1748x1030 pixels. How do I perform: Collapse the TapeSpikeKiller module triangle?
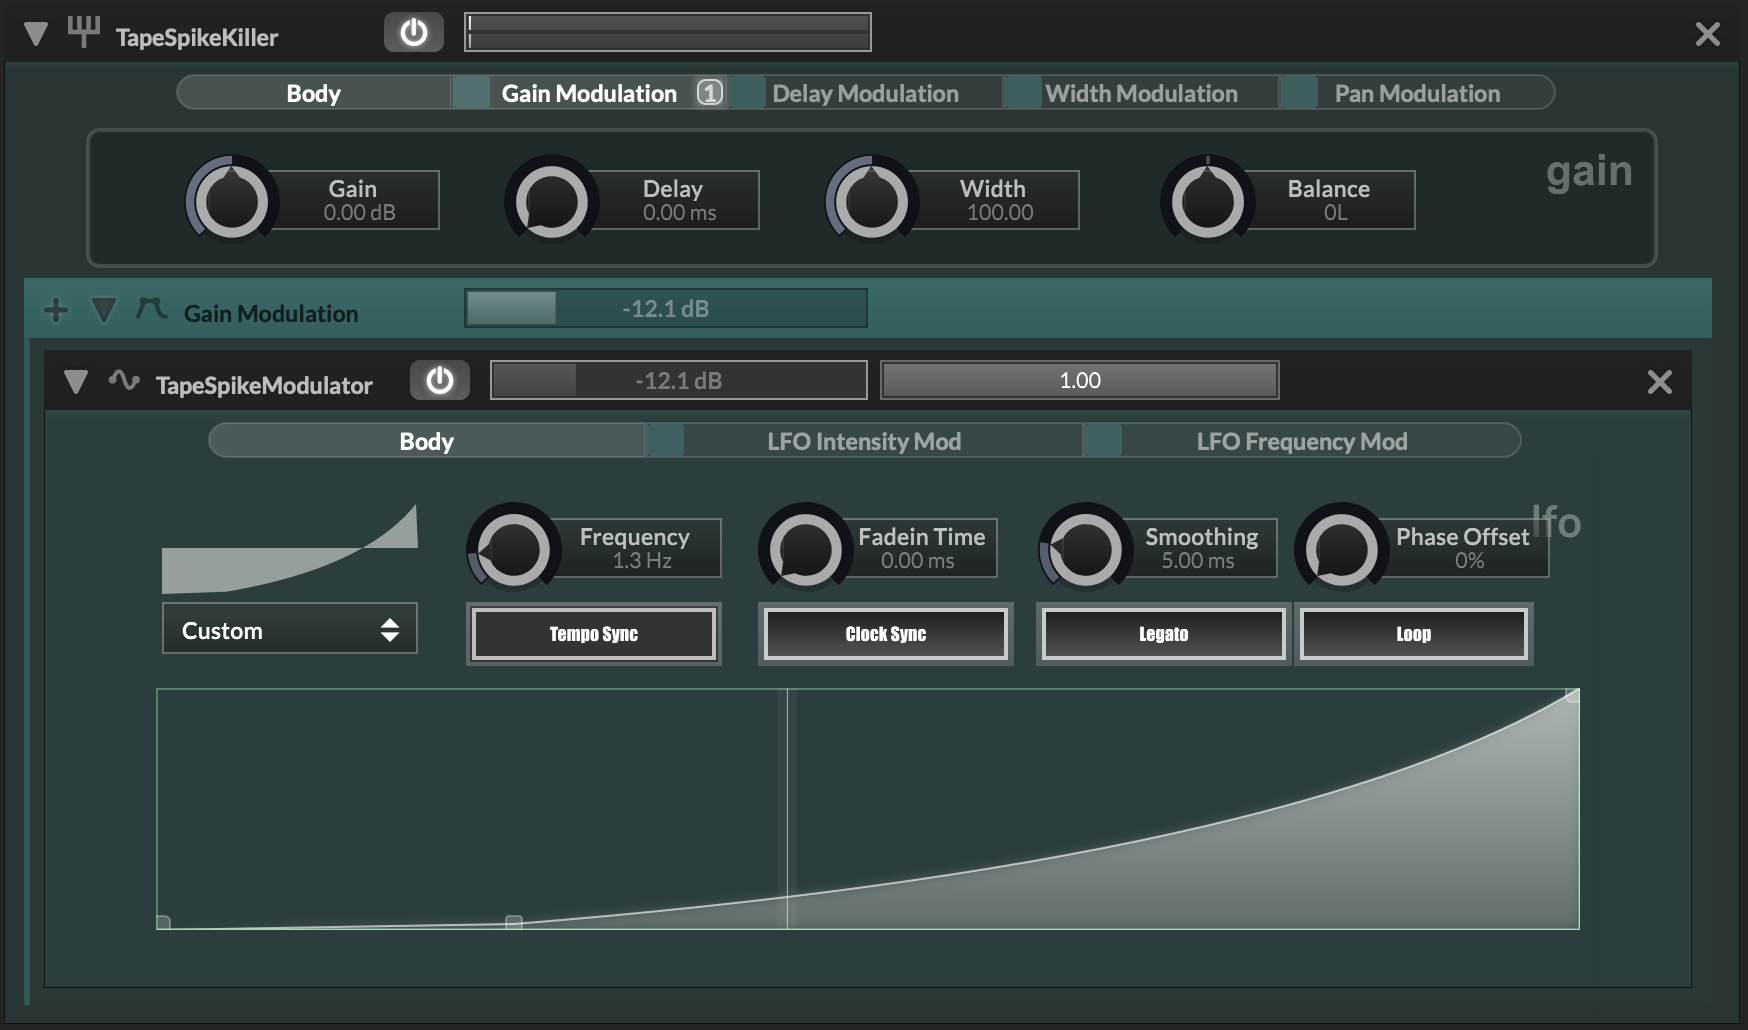click(36, 35)
